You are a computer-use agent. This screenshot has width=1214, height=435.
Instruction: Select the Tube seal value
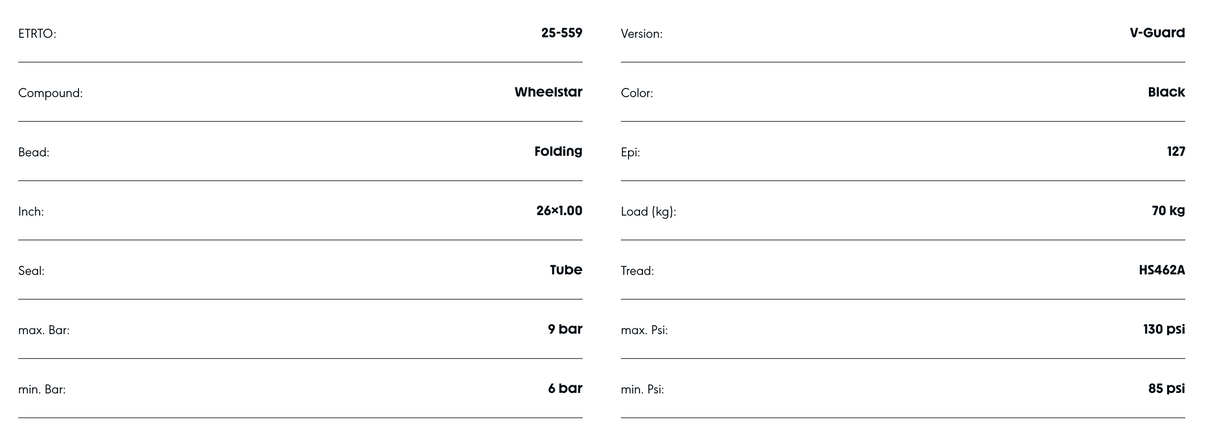[x=566, y=270]
